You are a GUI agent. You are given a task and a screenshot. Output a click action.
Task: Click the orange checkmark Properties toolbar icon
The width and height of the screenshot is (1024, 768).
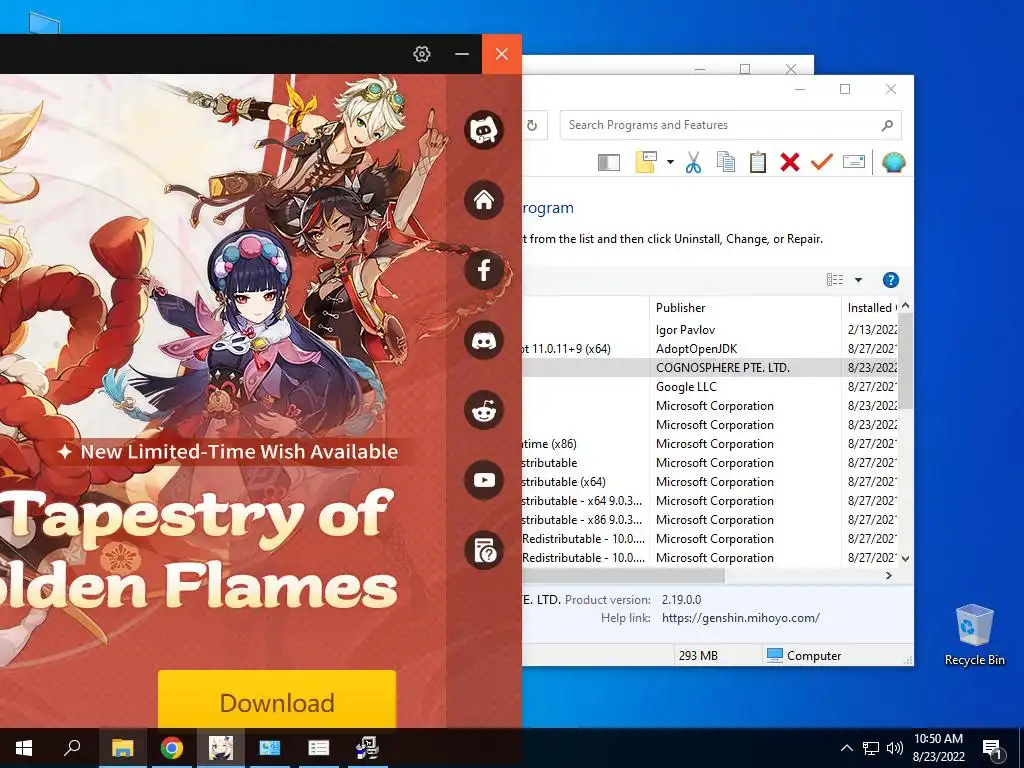click(822, 161)
